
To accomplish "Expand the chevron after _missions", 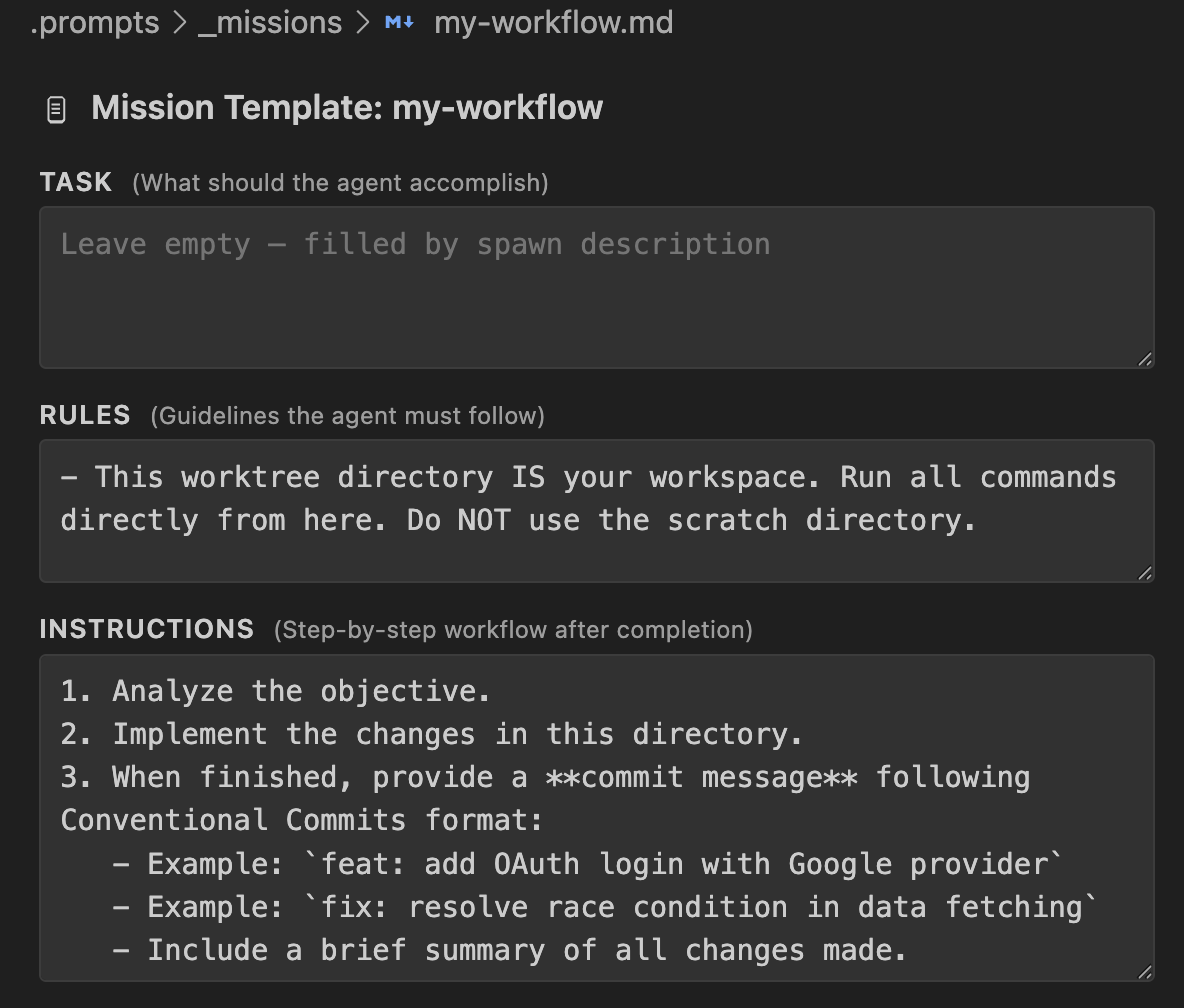I will [360, 22].
